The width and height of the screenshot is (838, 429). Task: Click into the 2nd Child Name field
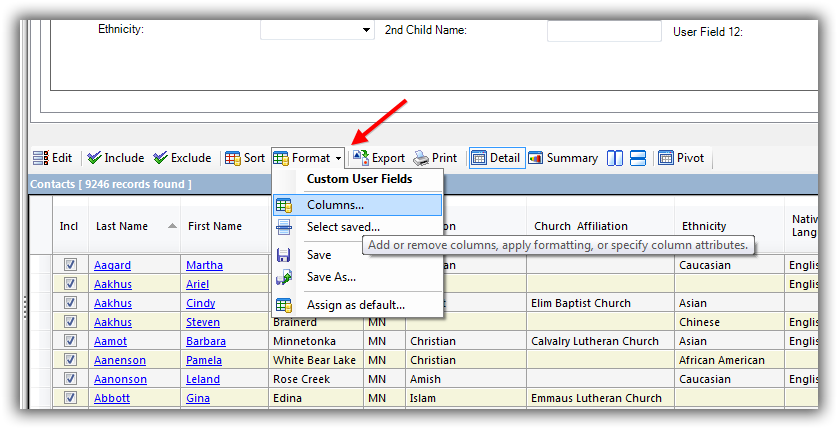coord(604,31)
